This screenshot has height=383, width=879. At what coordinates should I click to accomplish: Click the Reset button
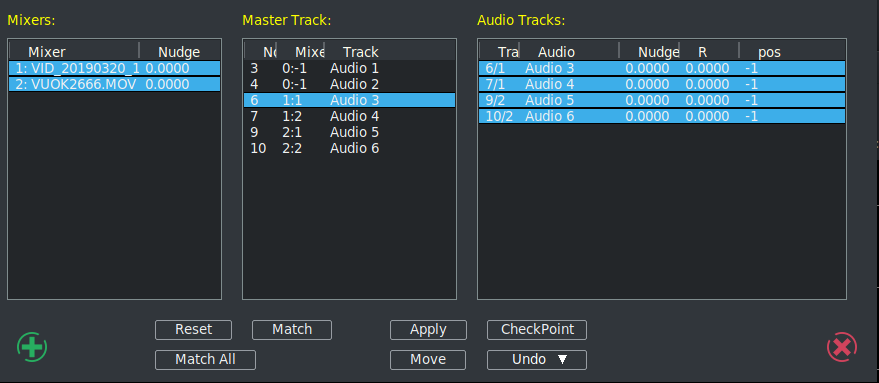(x=193, y=330)
